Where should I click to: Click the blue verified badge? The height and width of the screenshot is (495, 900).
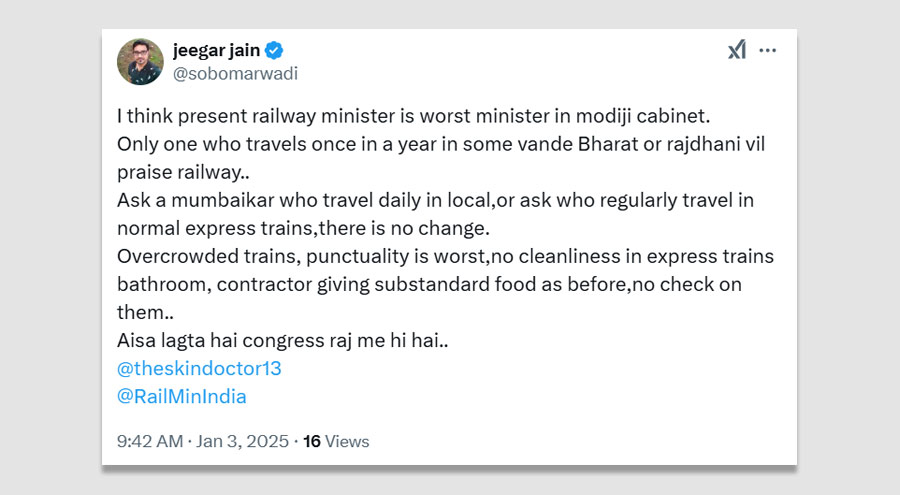[274, 50]
